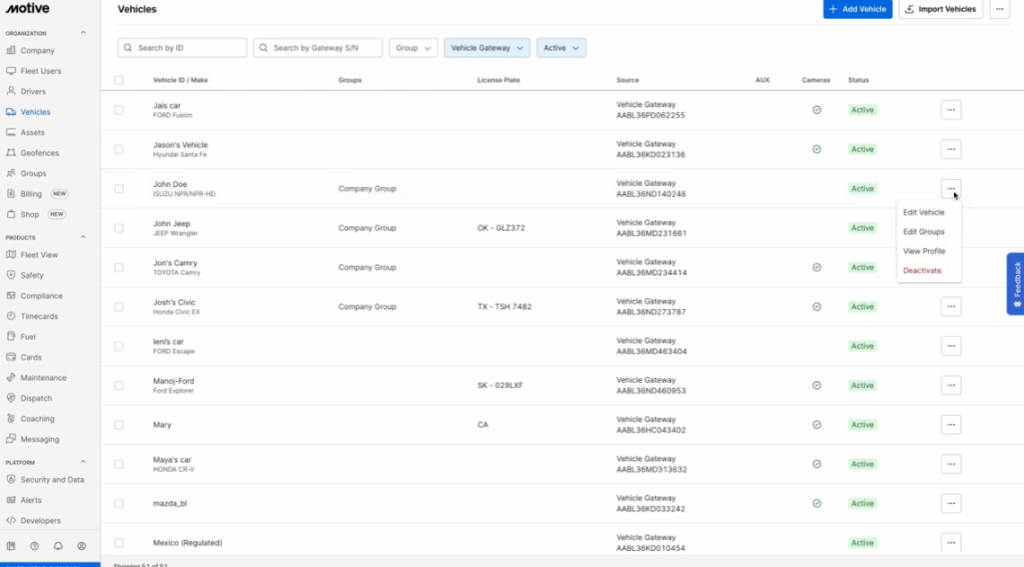This screenshot has height=567, width=1024.
Task: Open the user account icon at bottom
Action: 82,546
